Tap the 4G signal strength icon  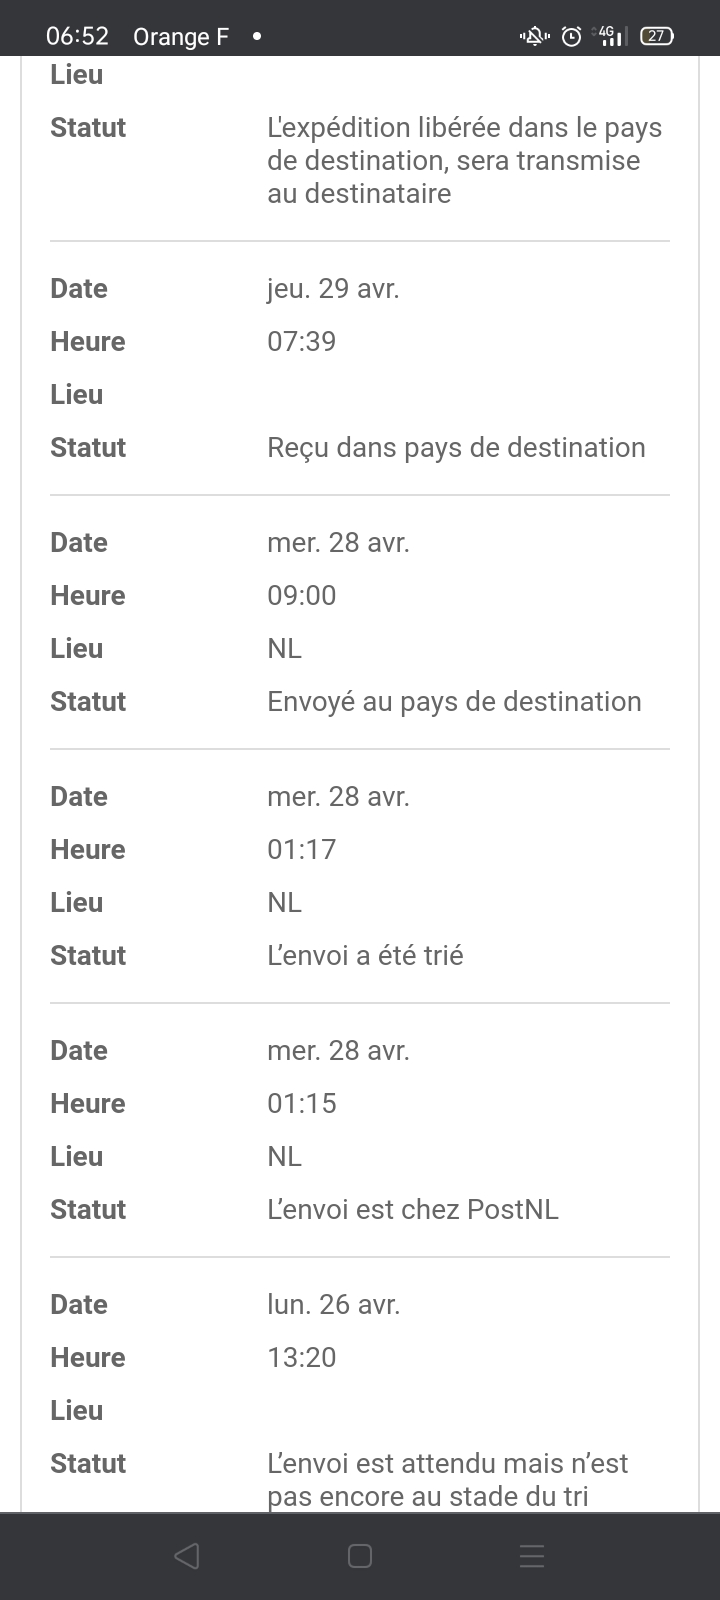(x=610, y=37)
